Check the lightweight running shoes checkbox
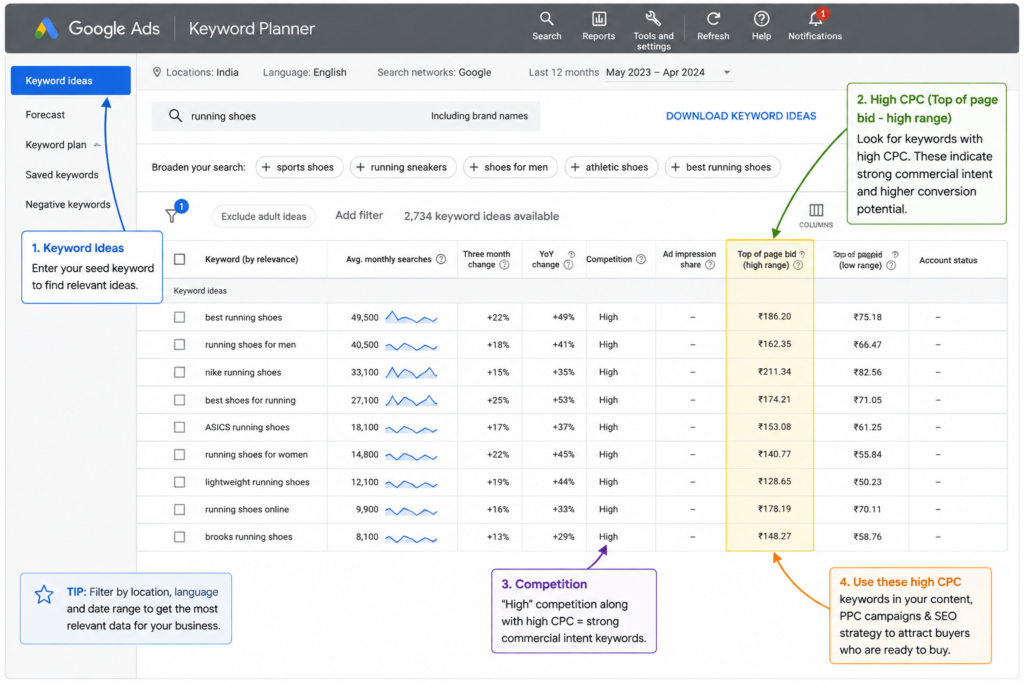 [180, 482]
